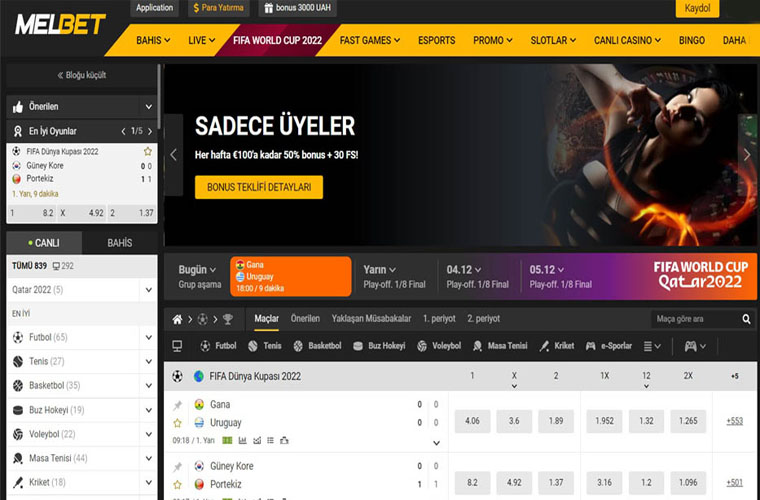The width and height of the screenshot is (760, 500).
Task: Go to next banner slide
Action: [747, 155]
